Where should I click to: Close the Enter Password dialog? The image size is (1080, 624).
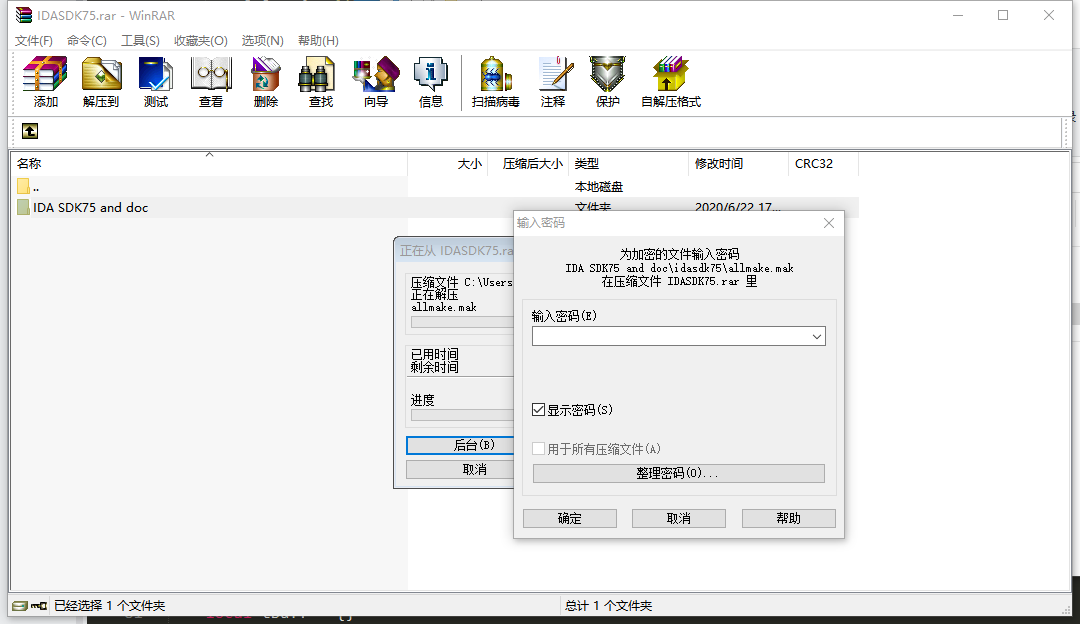tap(829, 222)
